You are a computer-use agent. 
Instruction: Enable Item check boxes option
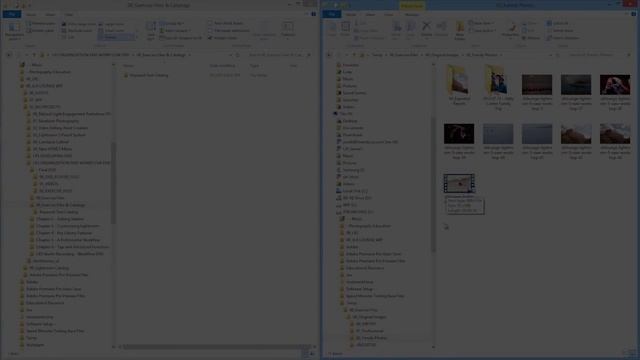(226, 23)
